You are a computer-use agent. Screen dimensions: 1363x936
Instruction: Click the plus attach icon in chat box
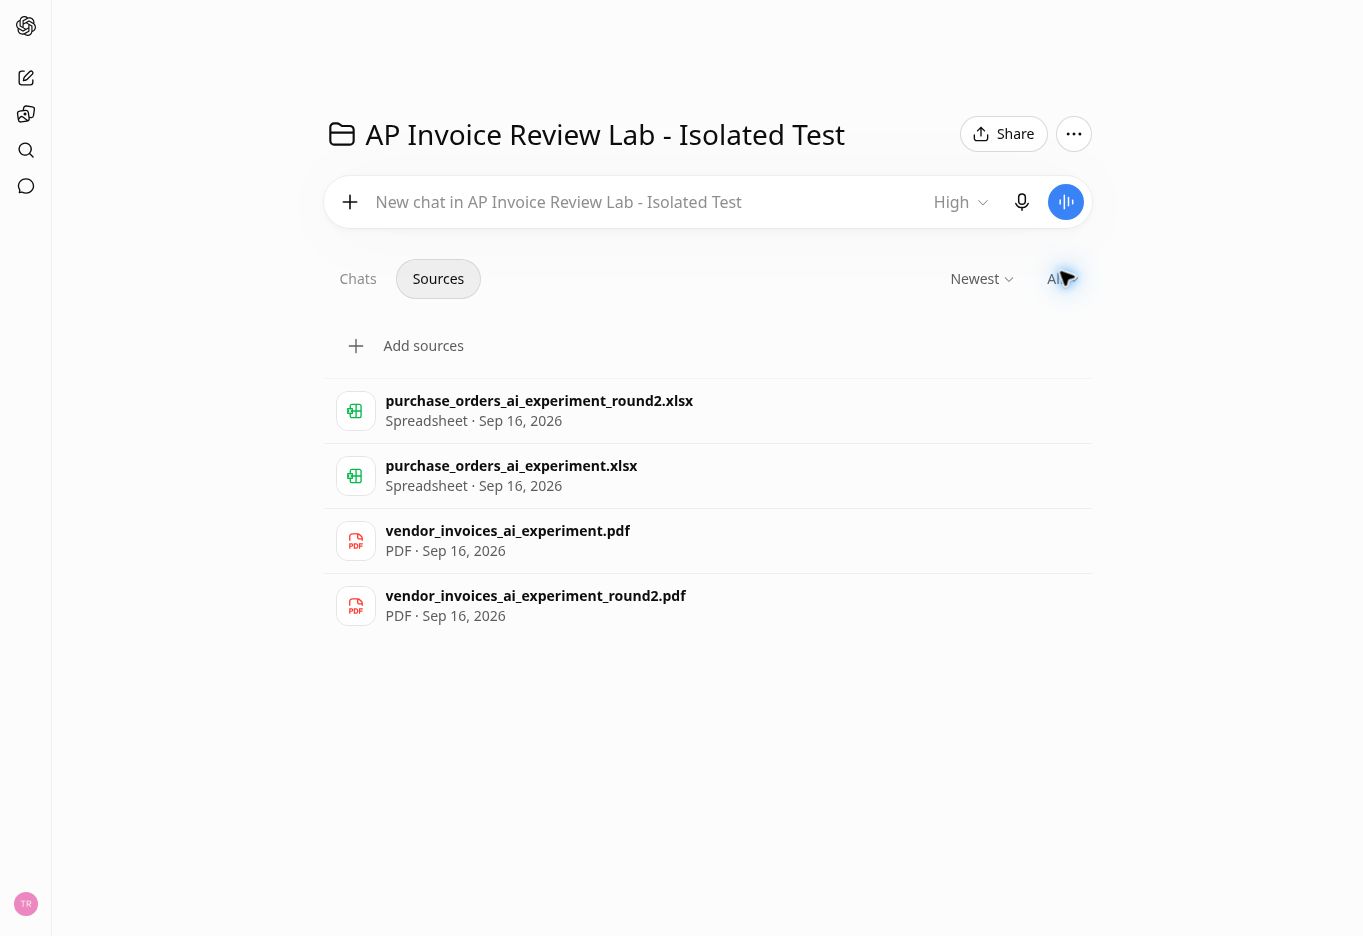[350, 202]
